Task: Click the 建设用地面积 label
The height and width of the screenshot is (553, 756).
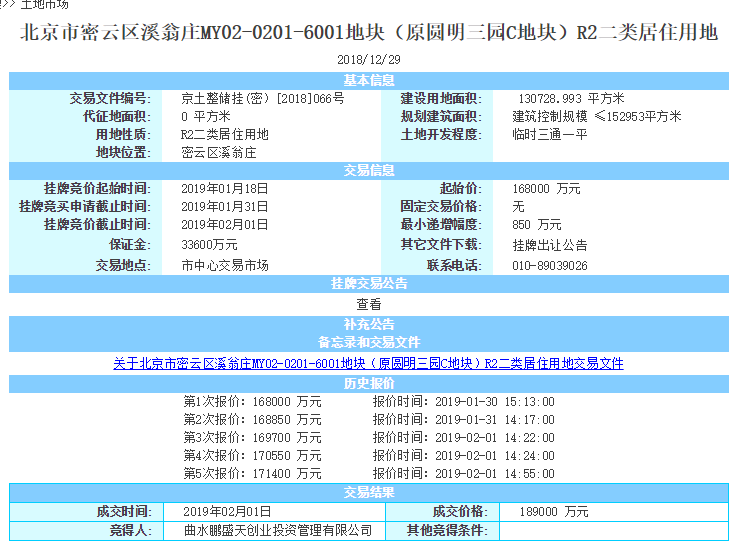Action: (441, 99)
